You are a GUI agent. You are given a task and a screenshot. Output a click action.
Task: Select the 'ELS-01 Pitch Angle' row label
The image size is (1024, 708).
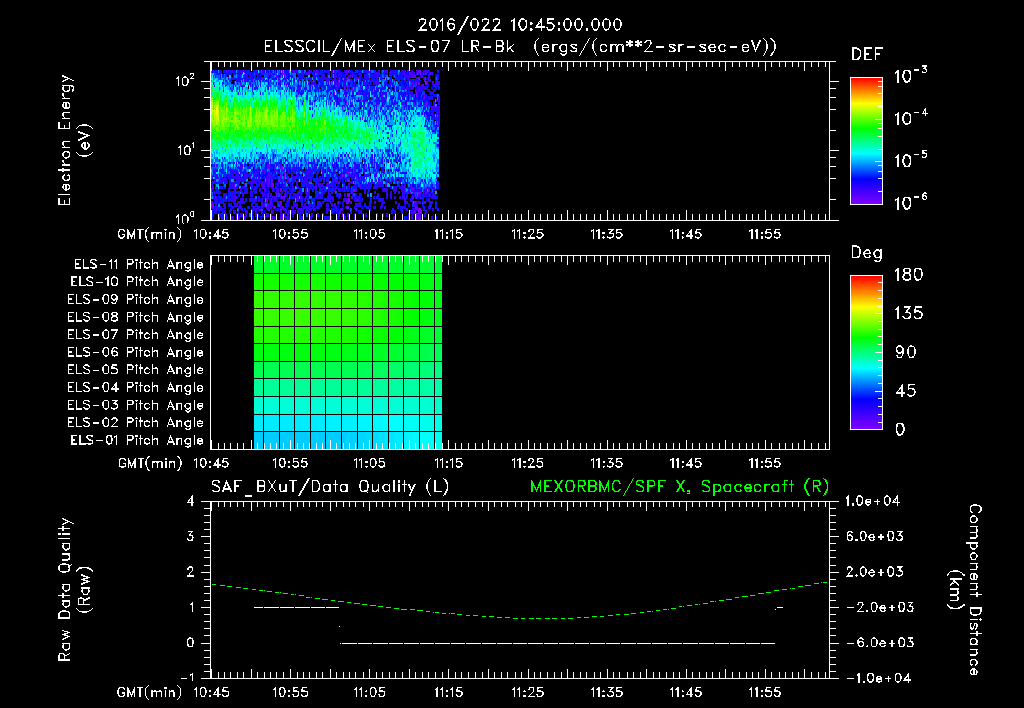point(137,441)
